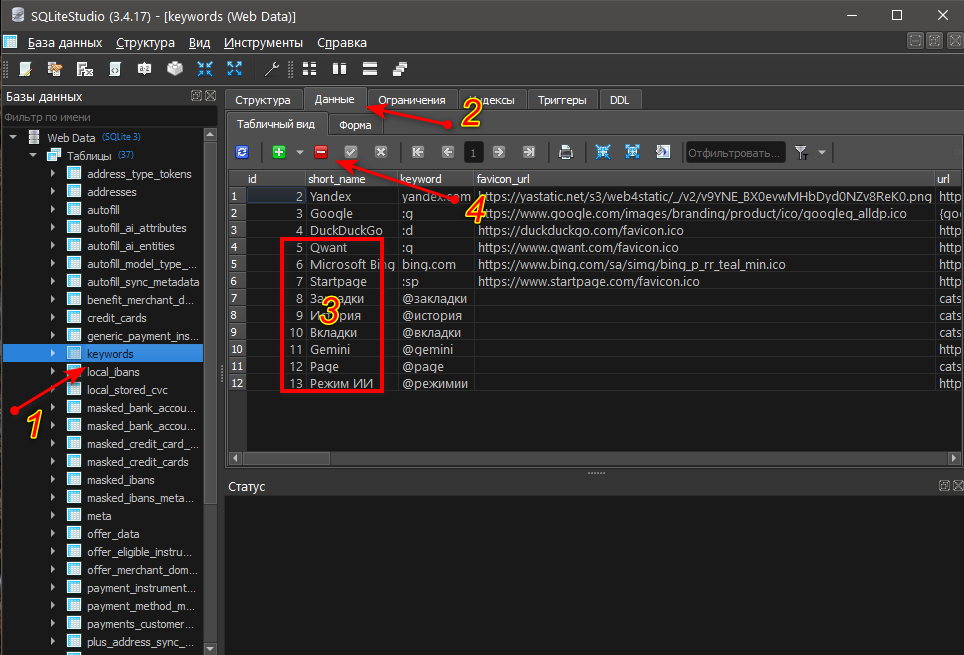This screenshot has height=655, width=964.
Task: Click the collapse-arrows icon in the main toolbar
Action: 205,69
